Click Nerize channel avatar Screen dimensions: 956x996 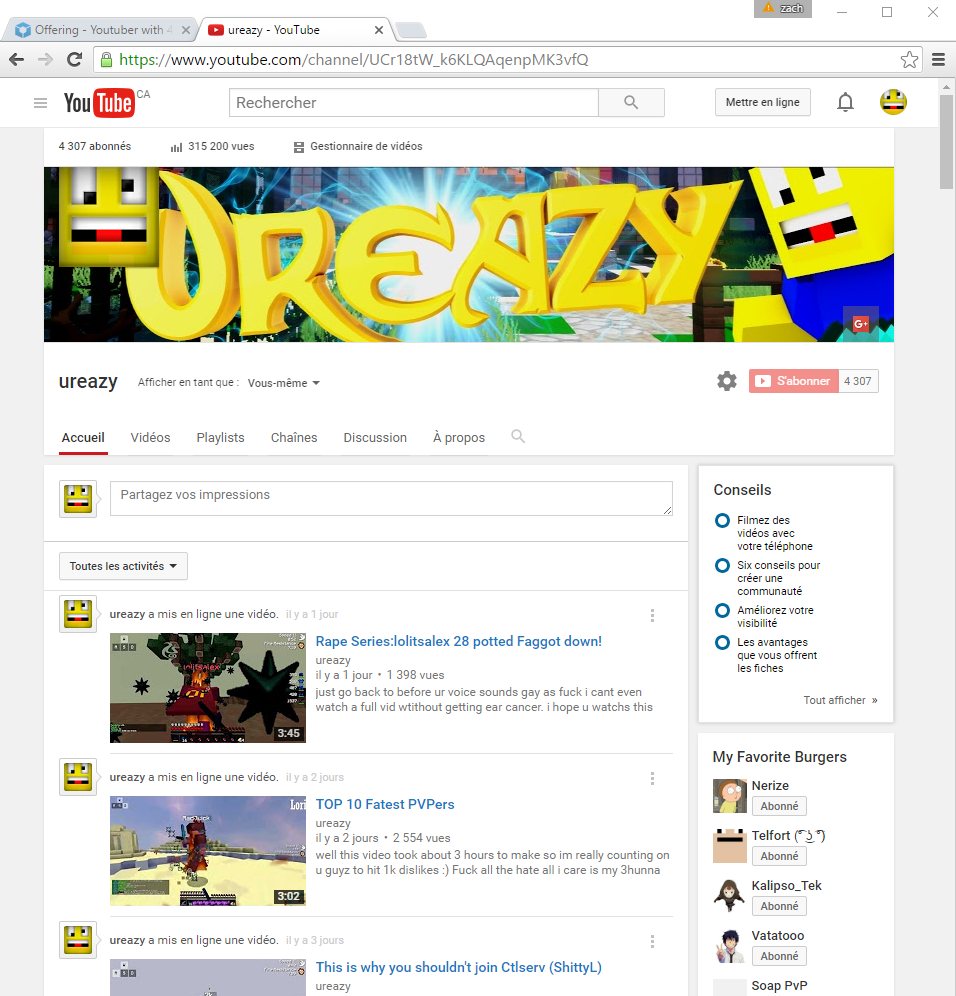pyautogui.click(x=729, y=796)
